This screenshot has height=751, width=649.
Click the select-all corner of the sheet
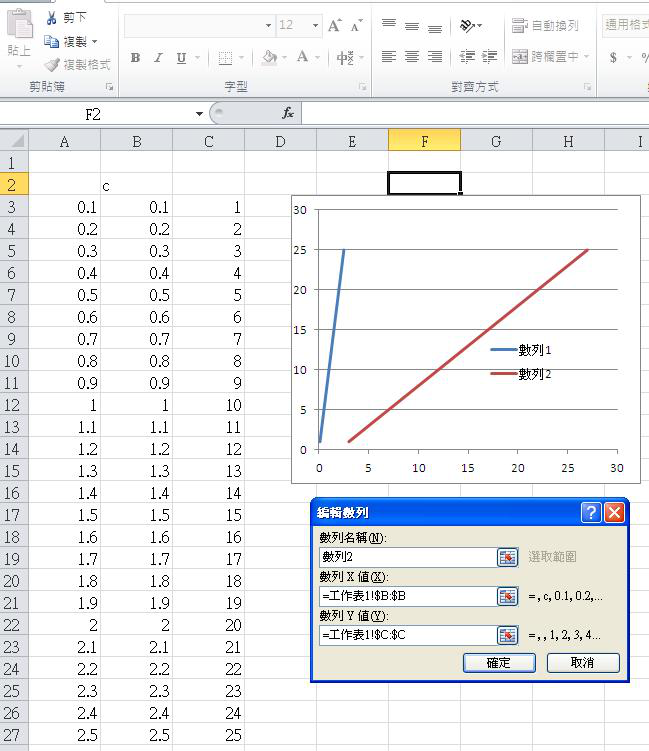click(14, 141)
